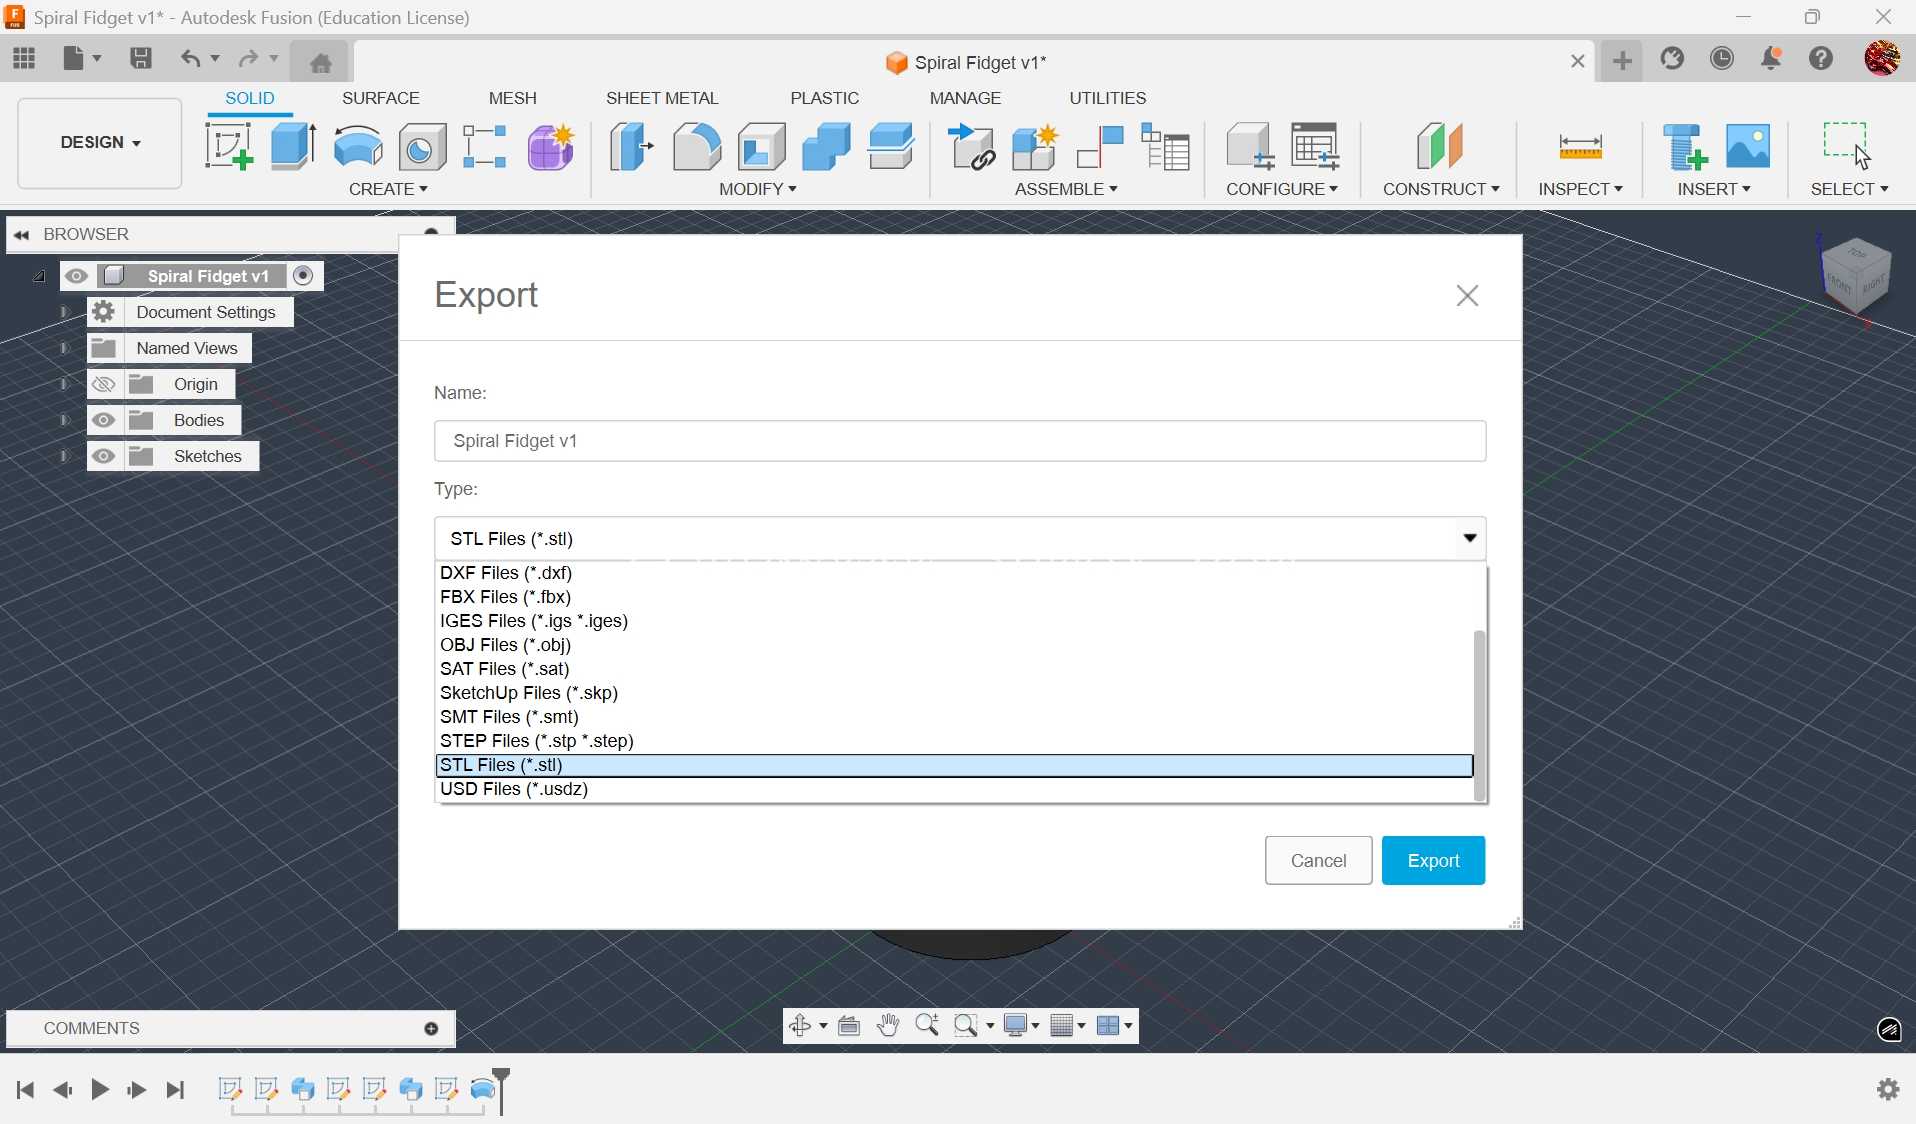Switch to the SHEET METAL tab

[662, 98]
